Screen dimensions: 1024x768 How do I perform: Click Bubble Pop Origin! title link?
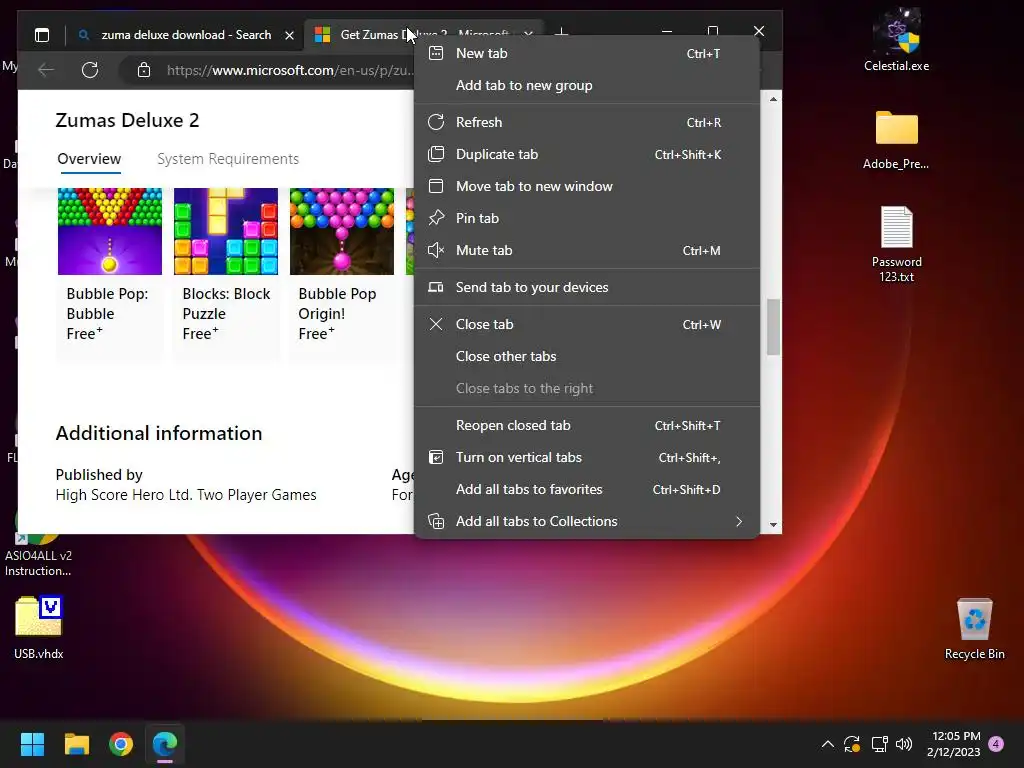click(x=337, y=304)
